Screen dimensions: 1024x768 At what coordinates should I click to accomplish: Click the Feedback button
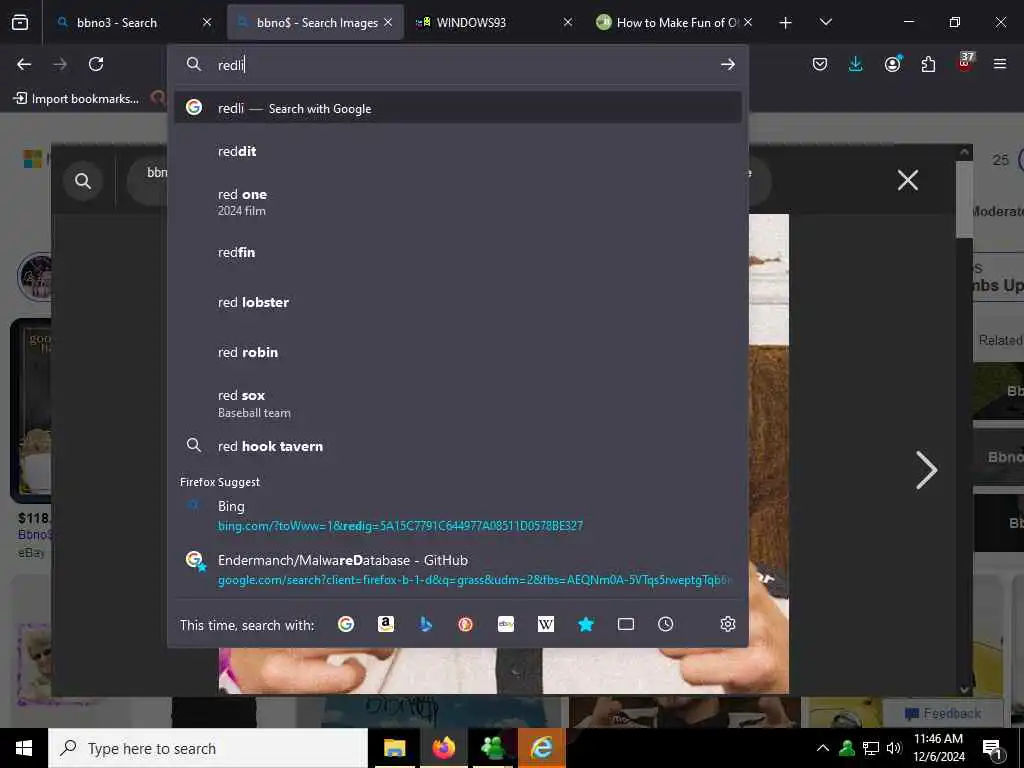pyautogui.click(x=943, y=713)
